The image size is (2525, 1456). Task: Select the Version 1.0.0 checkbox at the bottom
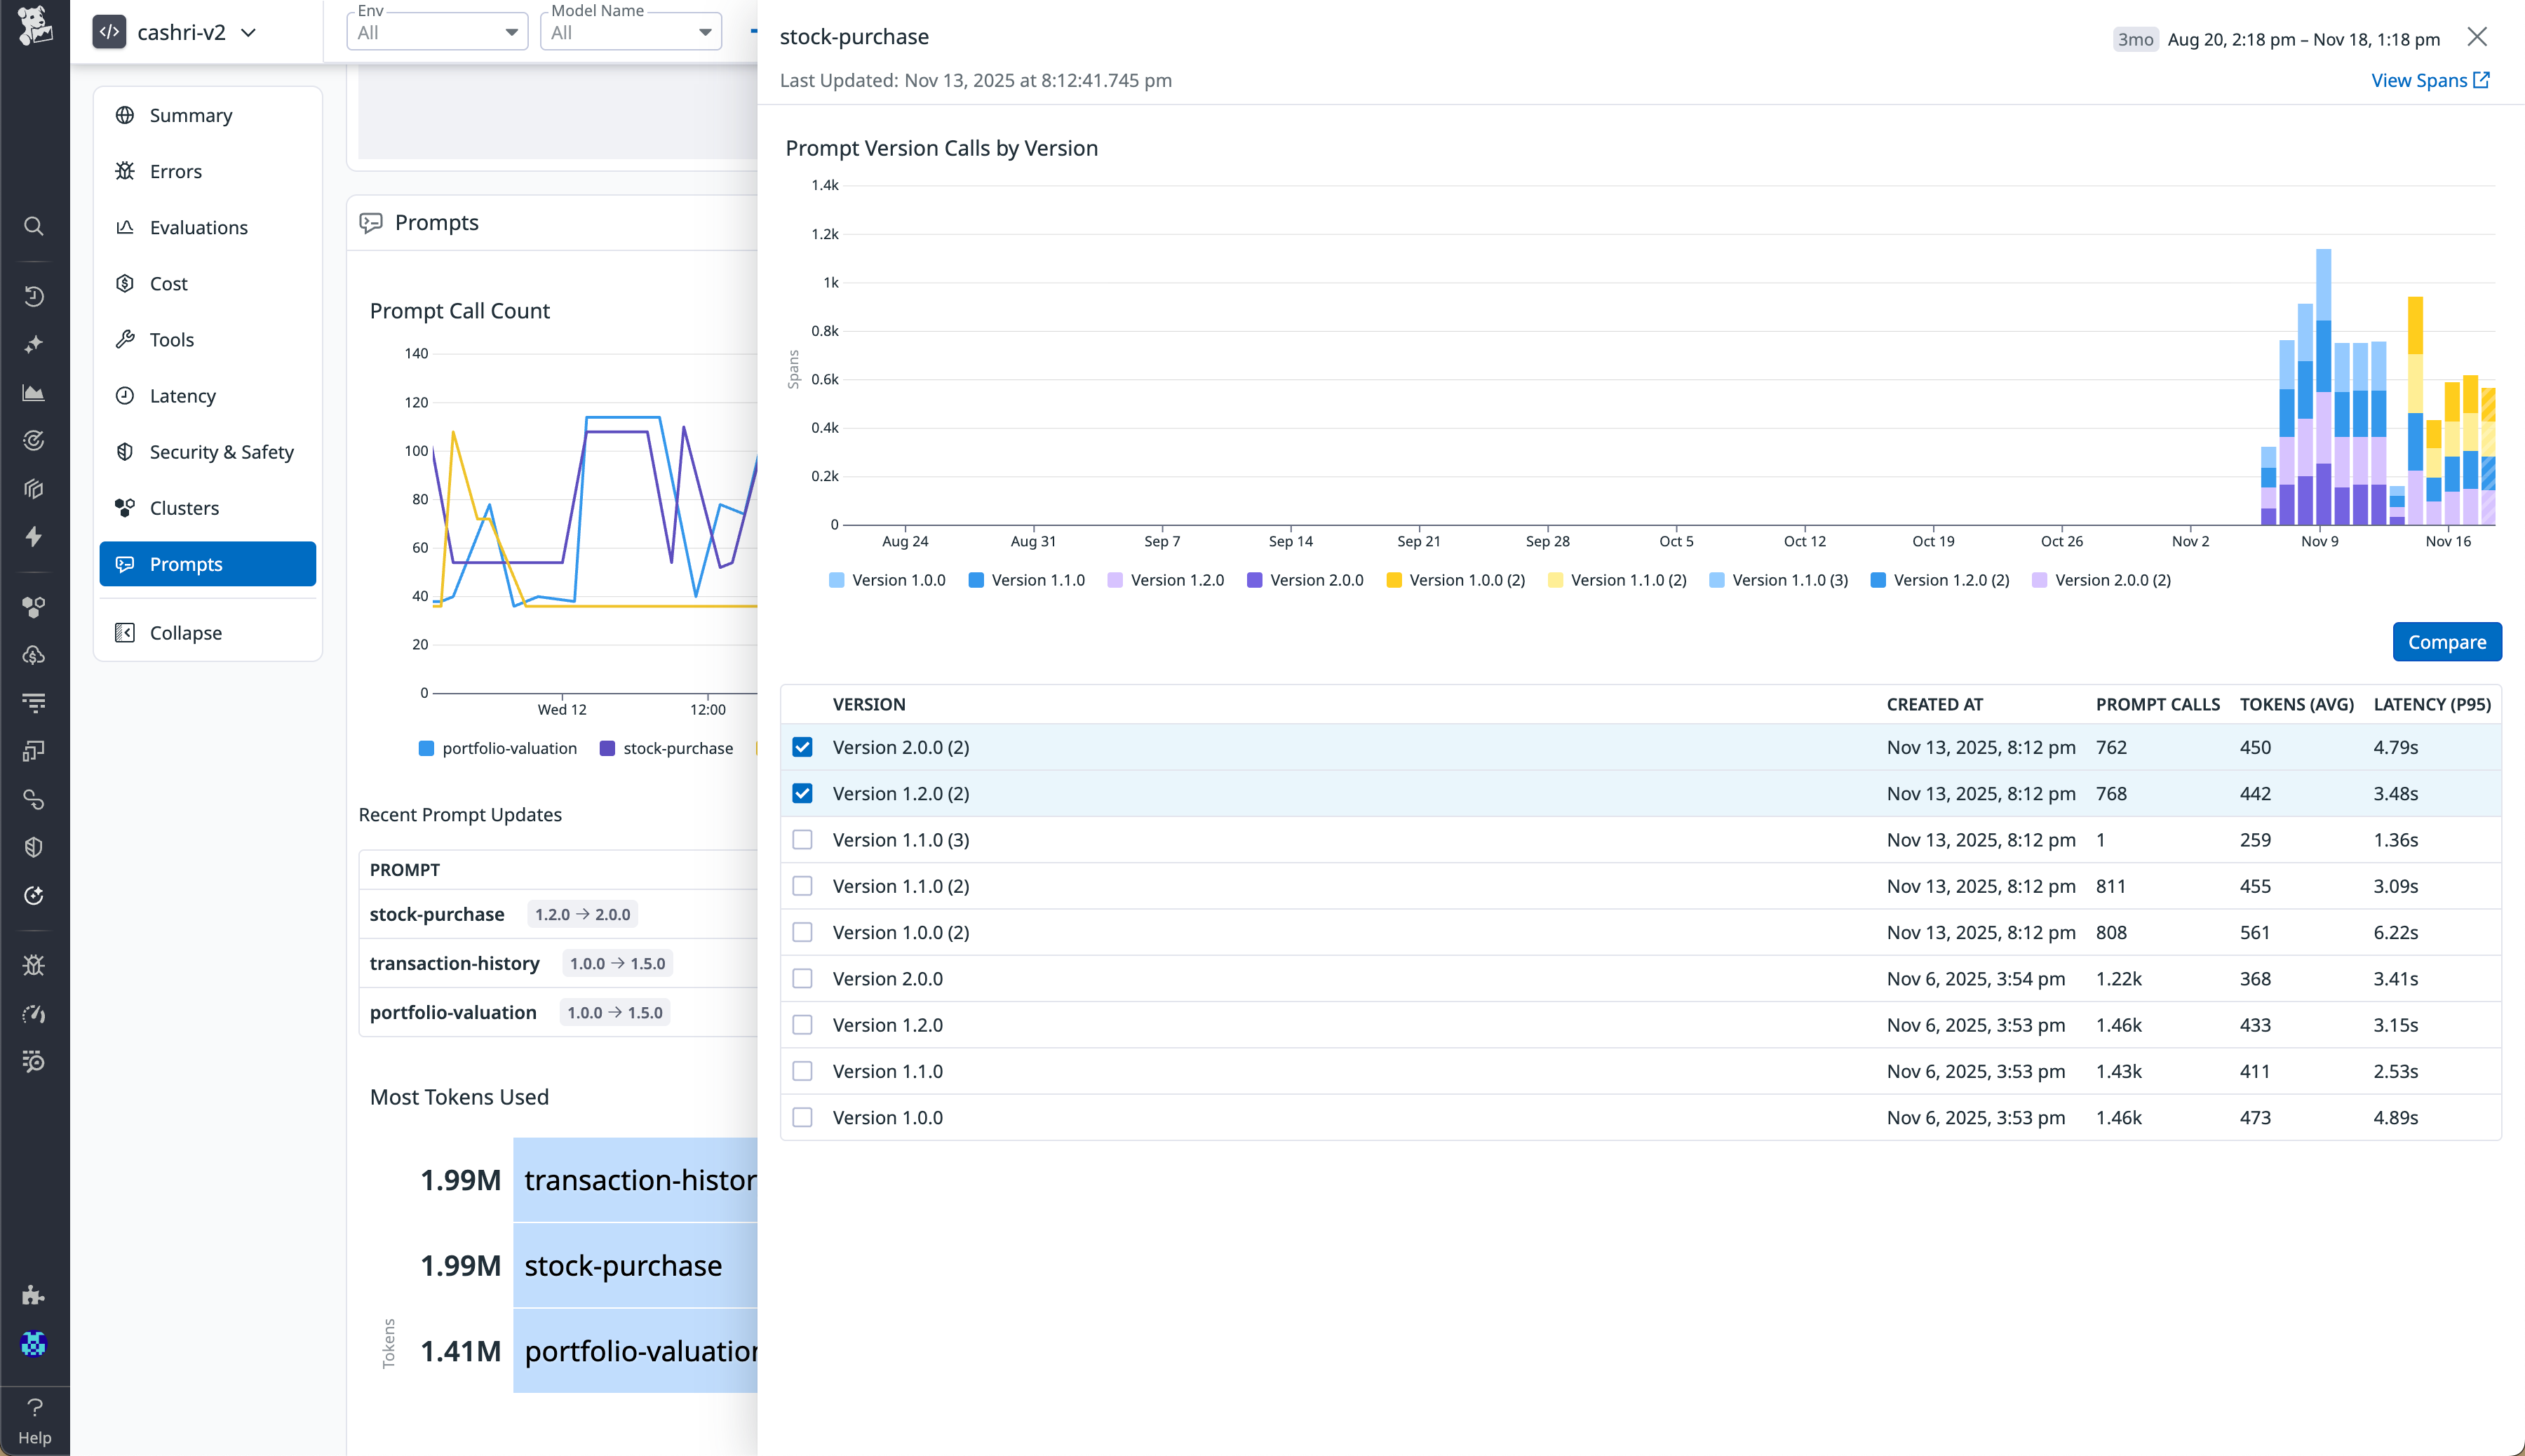(803, 1117)
